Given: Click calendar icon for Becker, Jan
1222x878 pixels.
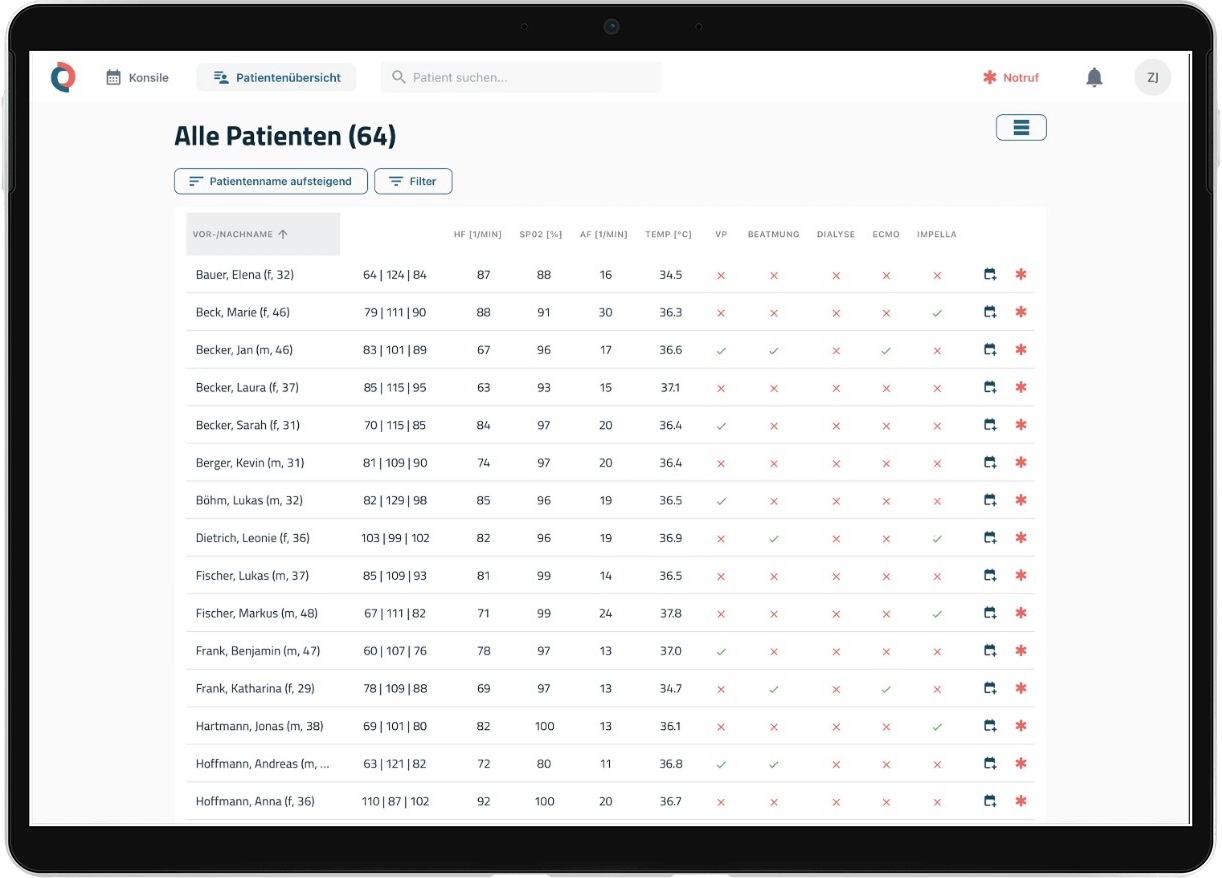Looking at the screenshot, I should coord(990,350).
